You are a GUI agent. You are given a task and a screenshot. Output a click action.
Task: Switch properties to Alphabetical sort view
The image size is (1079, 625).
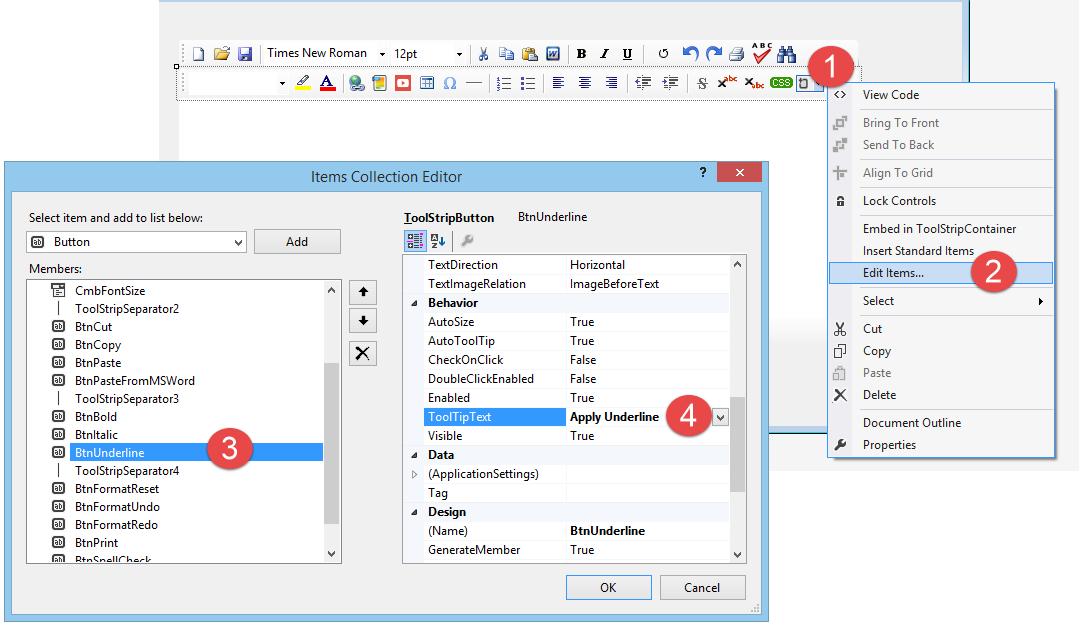(437, 241)
